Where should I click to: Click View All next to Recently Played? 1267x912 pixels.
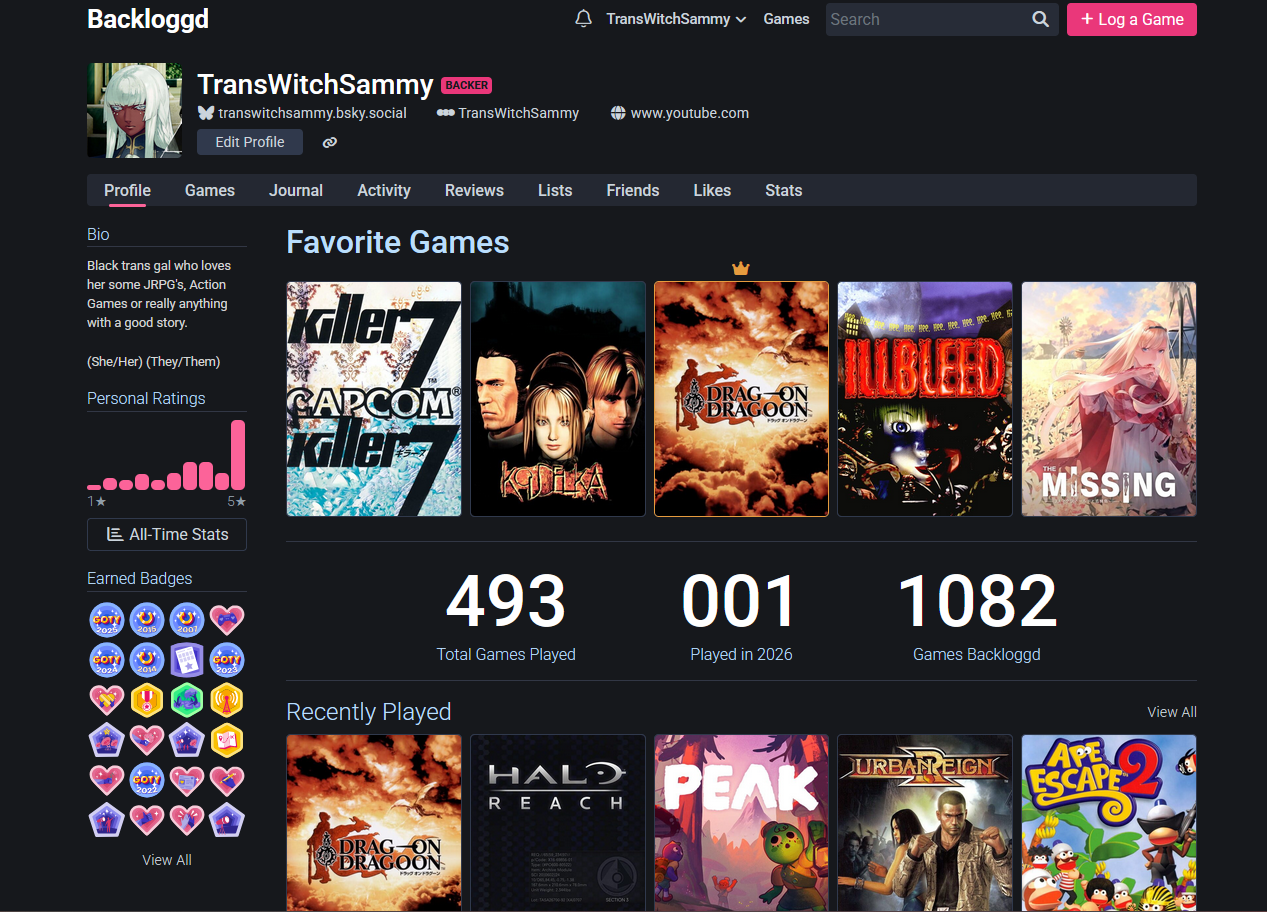(x=1171, y=712)
